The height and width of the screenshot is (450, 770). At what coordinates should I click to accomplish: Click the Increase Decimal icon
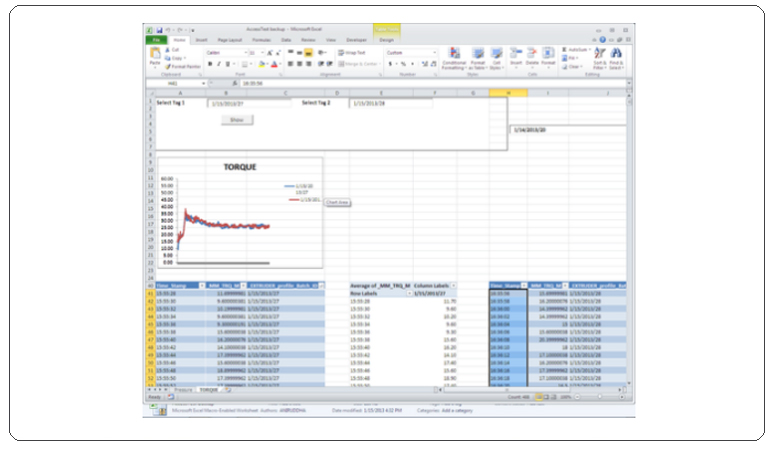pos(425,64)
